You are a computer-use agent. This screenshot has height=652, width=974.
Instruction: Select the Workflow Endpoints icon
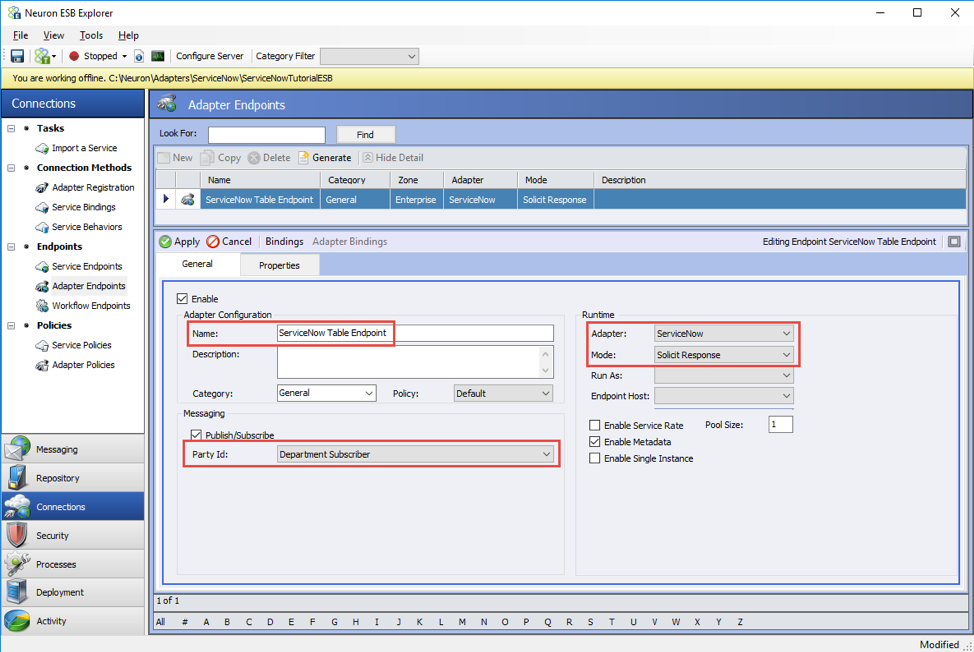click(x=42, y=306)
